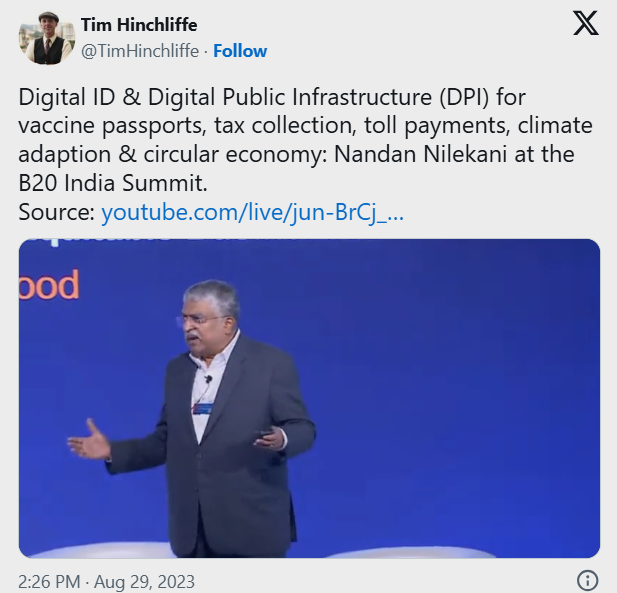Image resolution: width=617 pixels, height=593 pixels.
Task: Follow Tim Hinchliffe
Action: (240, 50)
